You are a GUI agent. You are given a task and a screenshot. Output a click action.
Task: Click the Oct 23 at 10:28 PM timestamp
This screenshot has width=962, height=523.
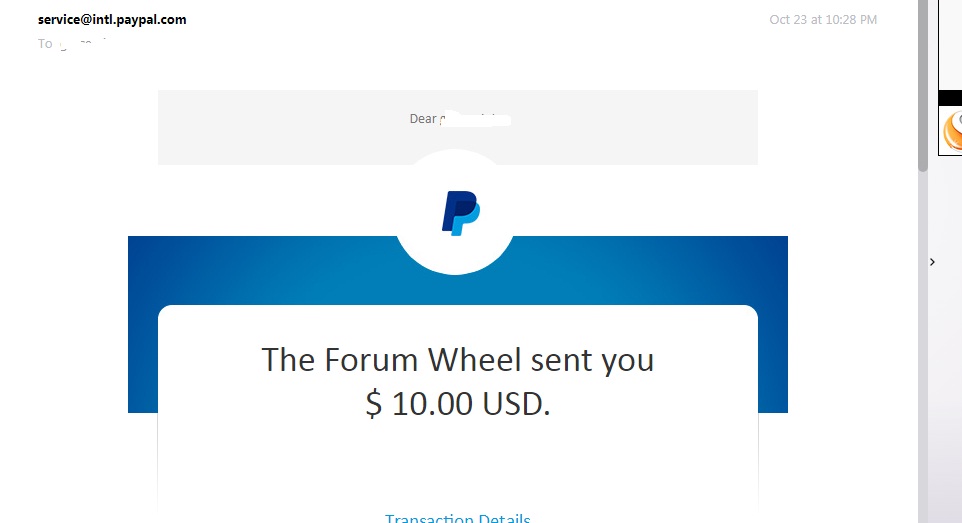[x=823, y=20]
